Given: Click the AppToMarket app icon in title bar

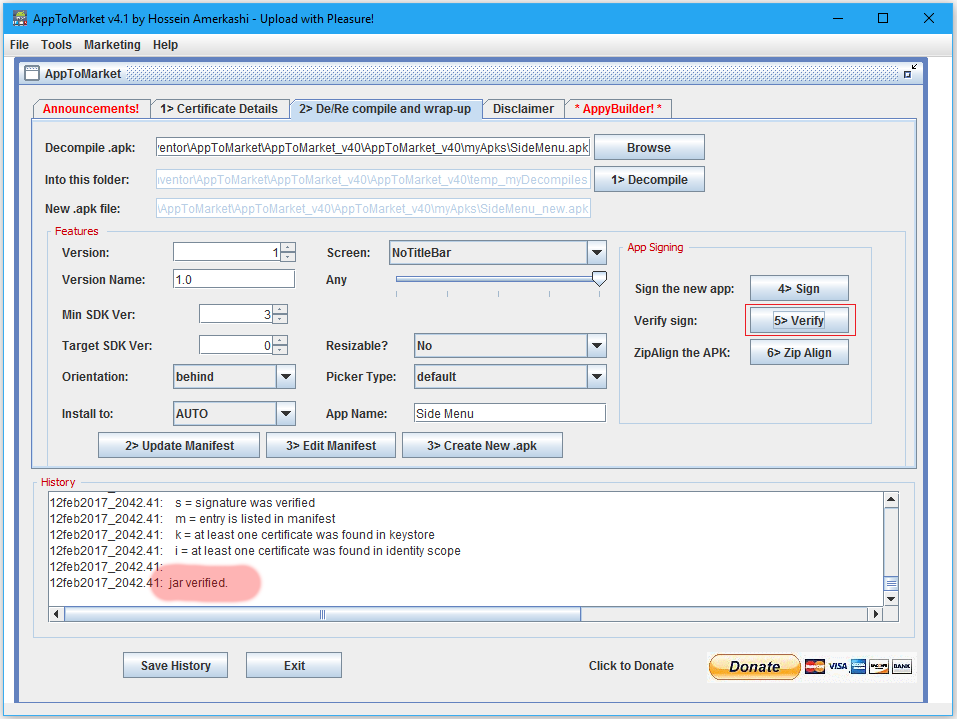Looking at the screenshot, I should coord(20,18).
